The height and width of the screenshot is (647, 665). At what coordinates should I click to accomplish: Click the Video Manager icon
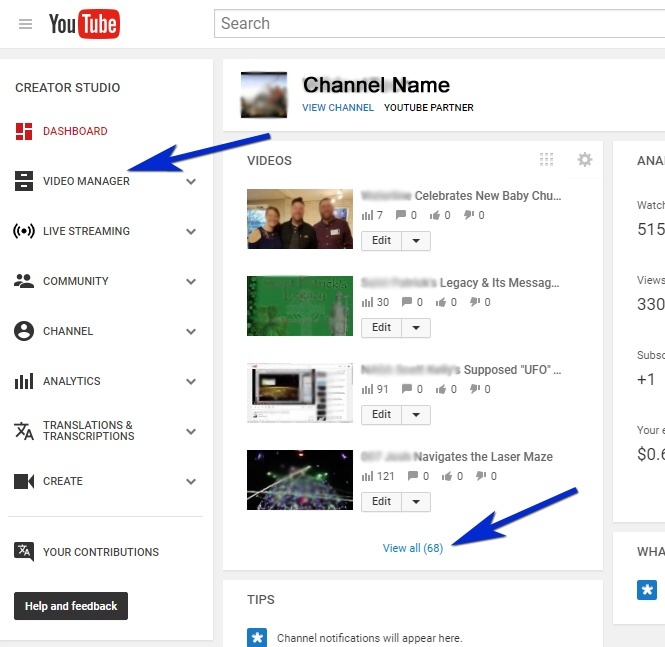point(24,181)
